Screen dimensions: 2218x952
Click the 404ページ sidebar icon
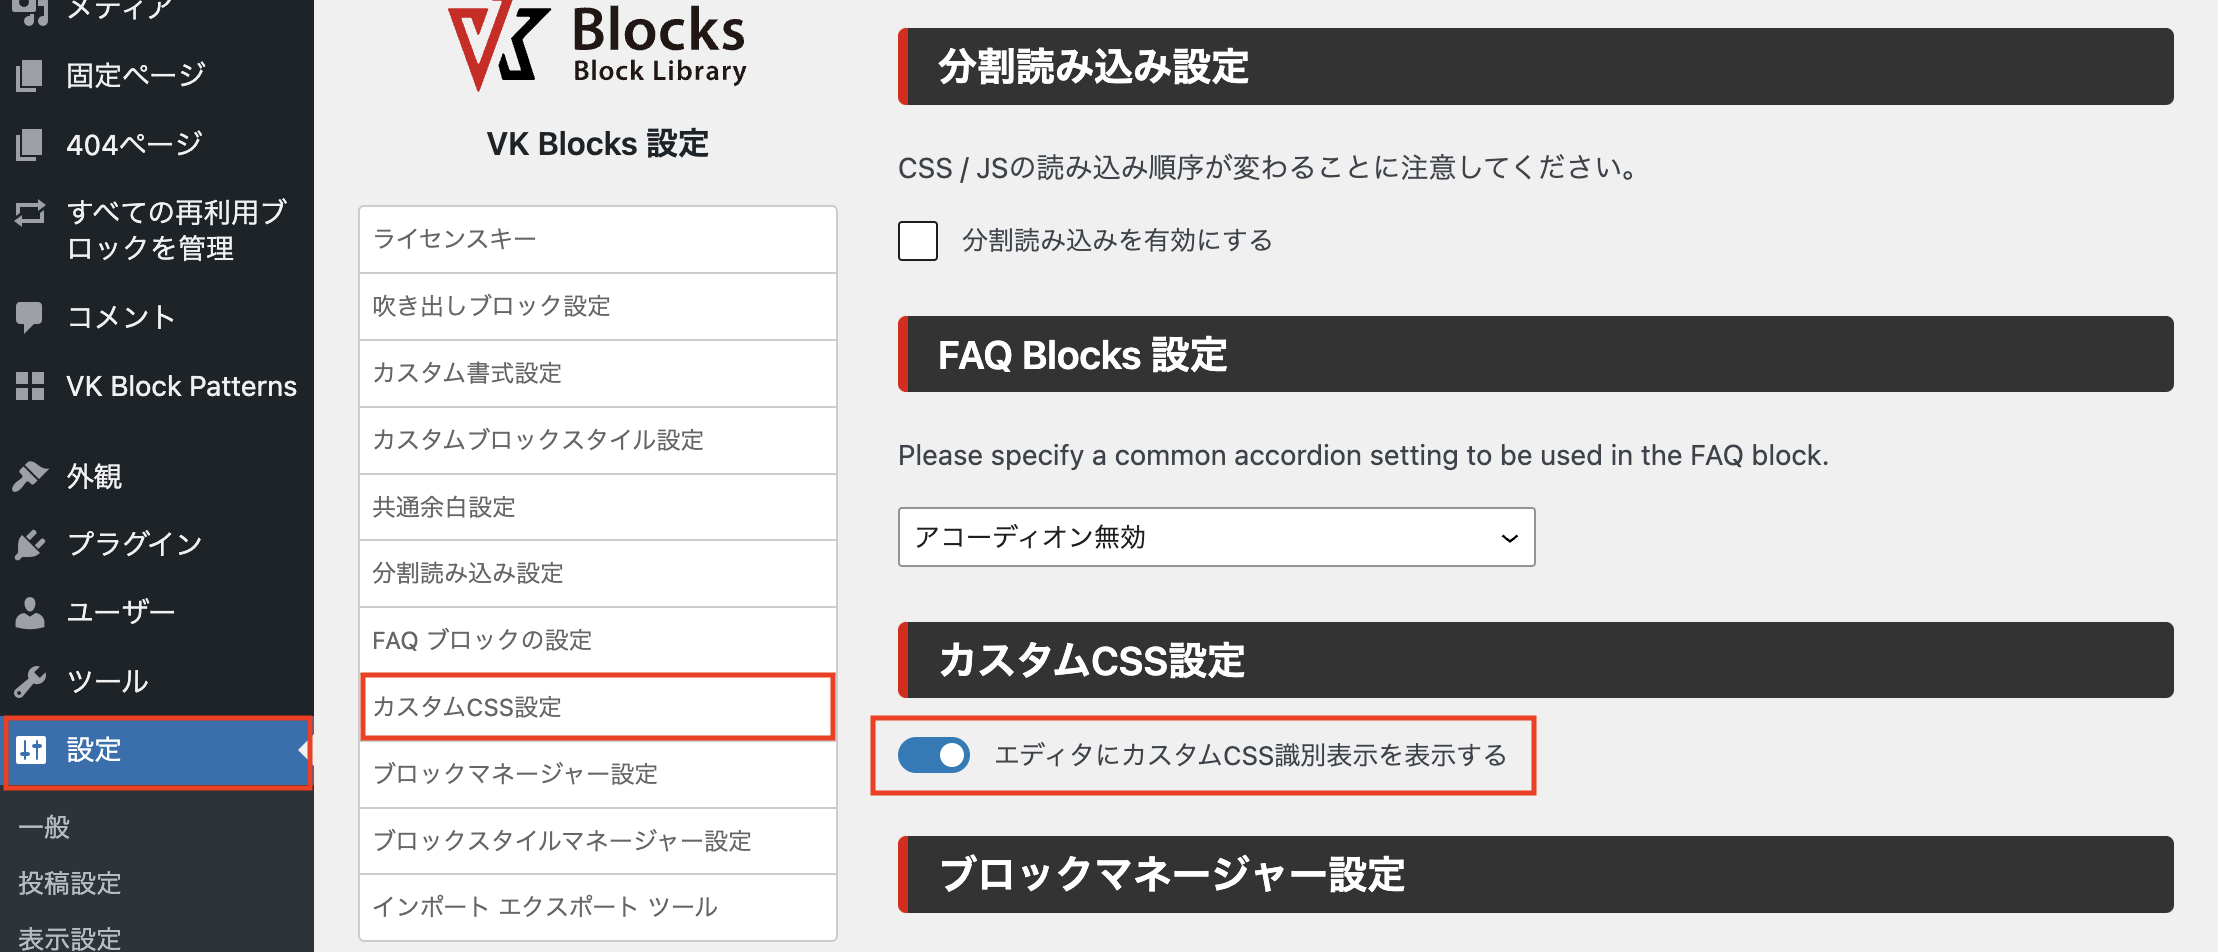[30, 145]
